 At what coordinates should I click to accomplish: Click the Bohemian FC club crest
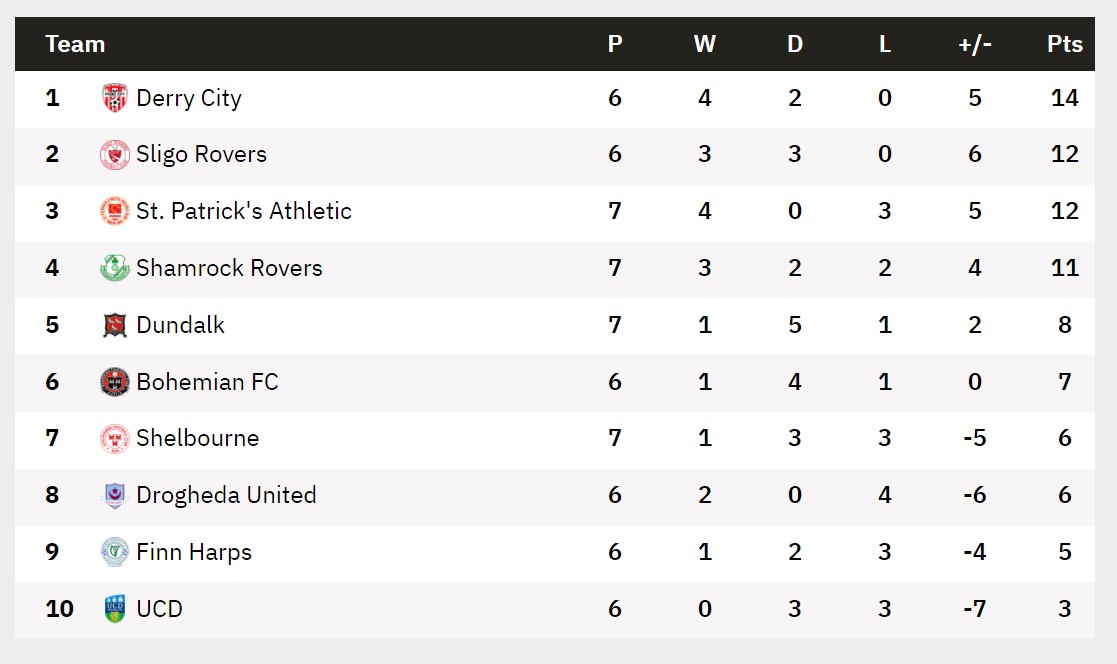pyautogui.click(x=115, y=382)
